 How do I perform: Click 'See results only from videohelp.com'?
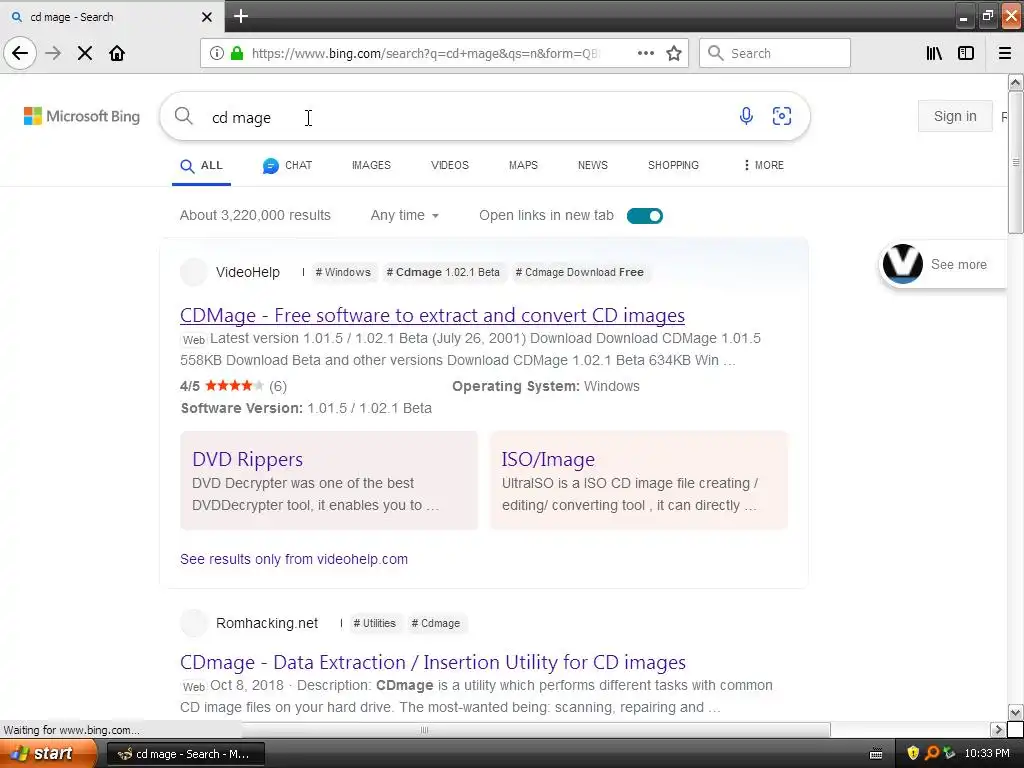pyautogui.click(x=294, y=559)
